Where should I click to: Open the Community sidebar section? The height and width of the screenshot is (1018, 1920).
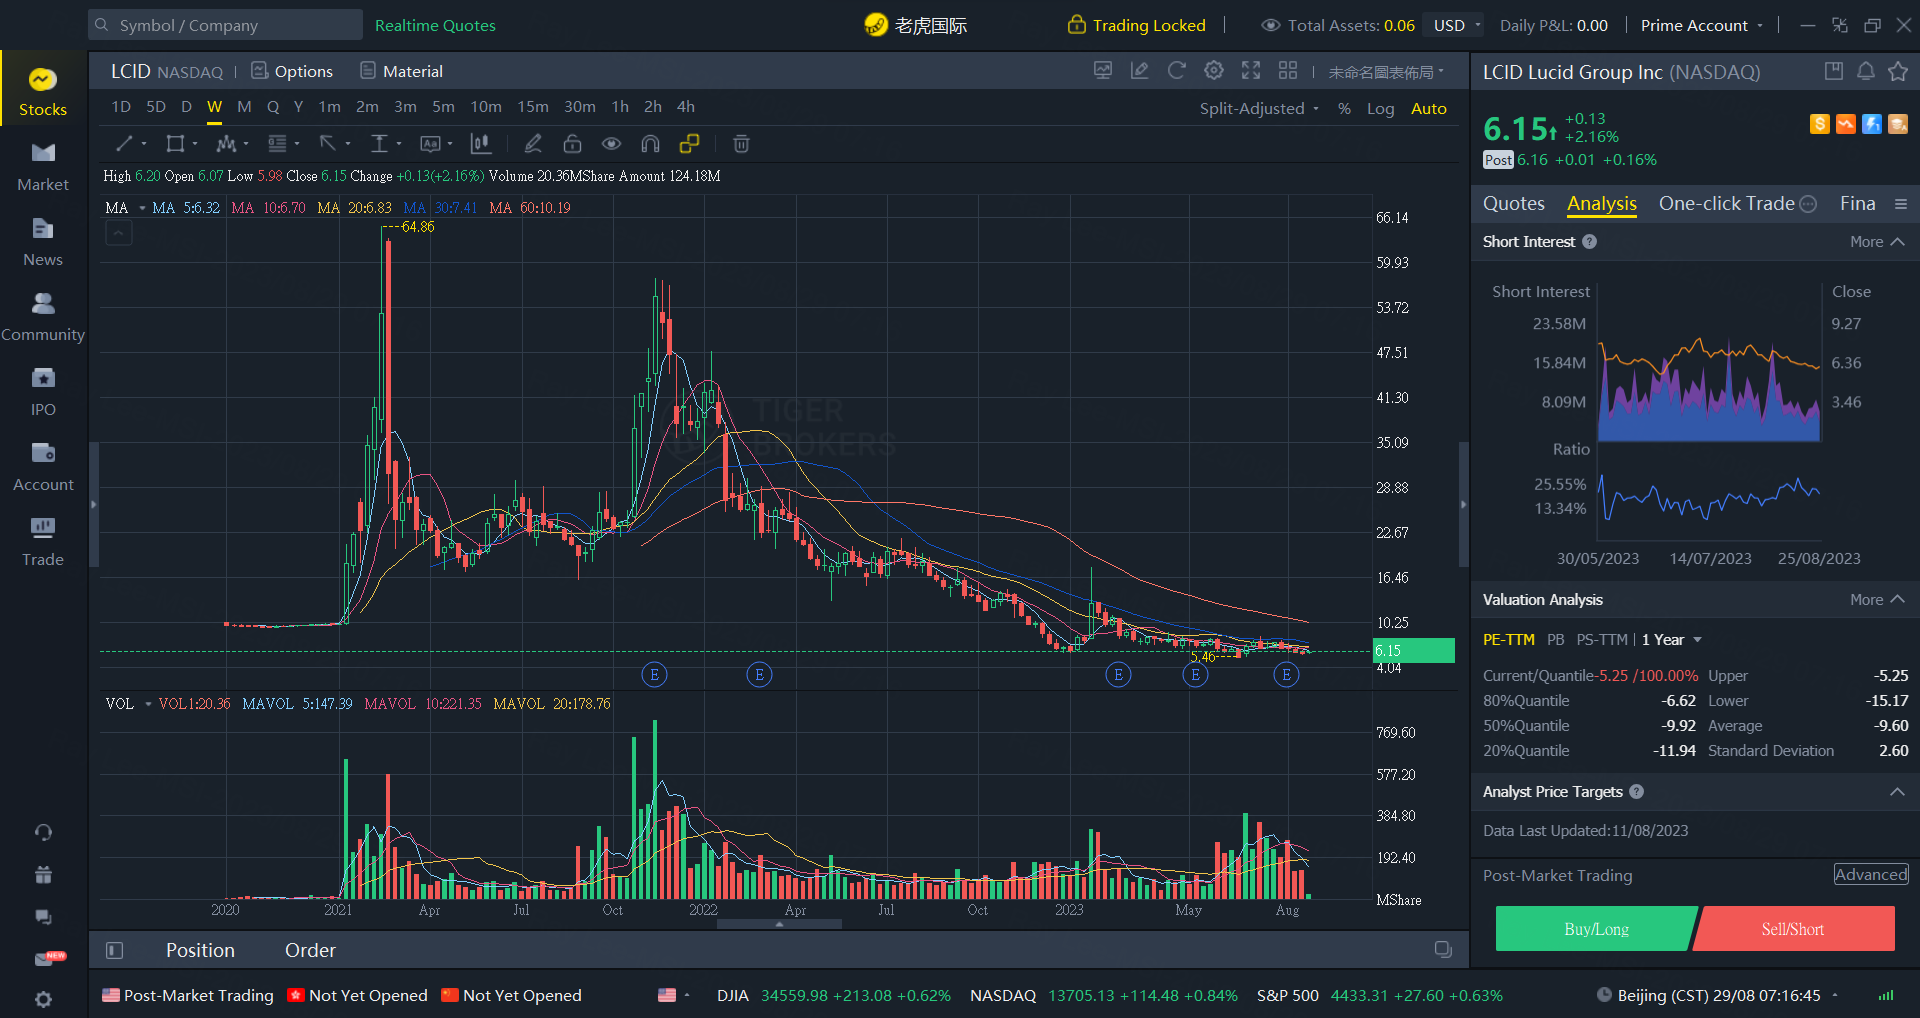(x=43, y=318)
